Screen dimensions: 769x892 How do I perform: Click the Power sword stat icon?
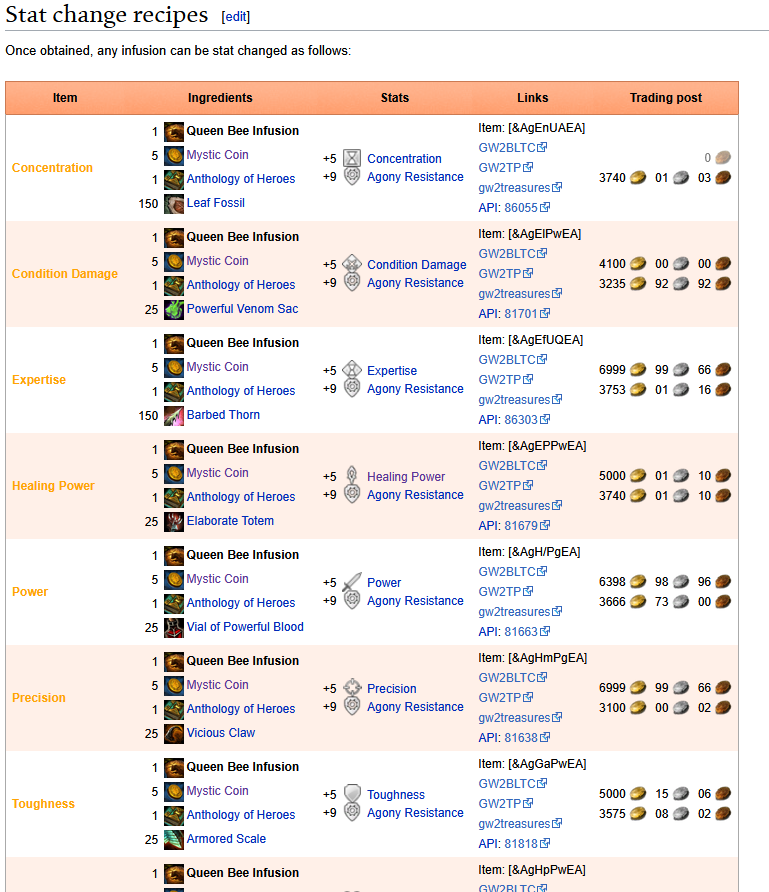(352, 582)
